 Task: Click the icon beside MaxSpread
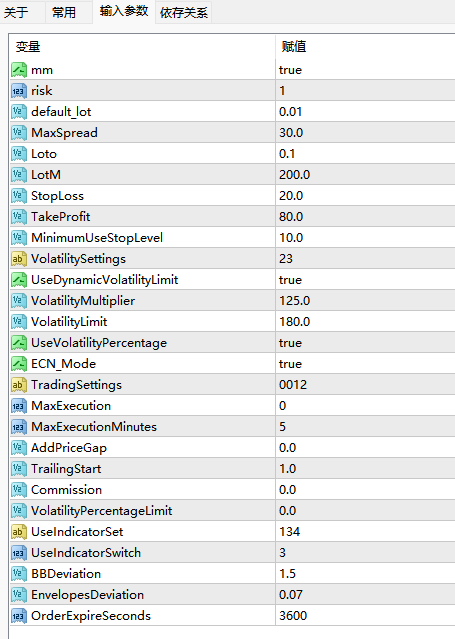coord(19,133)
